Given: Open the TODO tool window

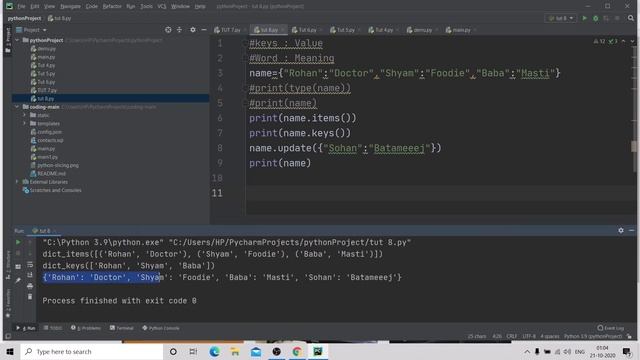Looking at the screenshot, I should click(x=53, y=328).
